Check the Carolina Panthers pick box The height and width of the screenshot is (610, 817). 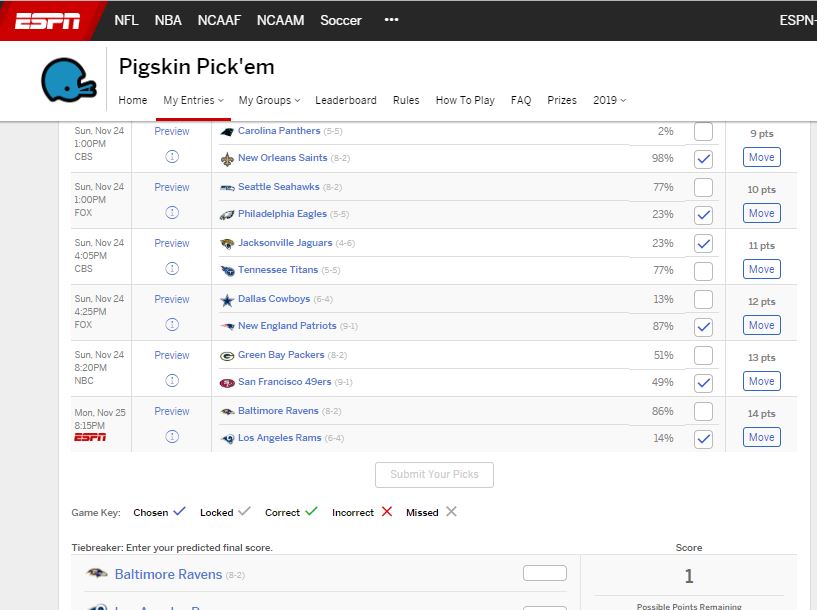tap(703, 131)
